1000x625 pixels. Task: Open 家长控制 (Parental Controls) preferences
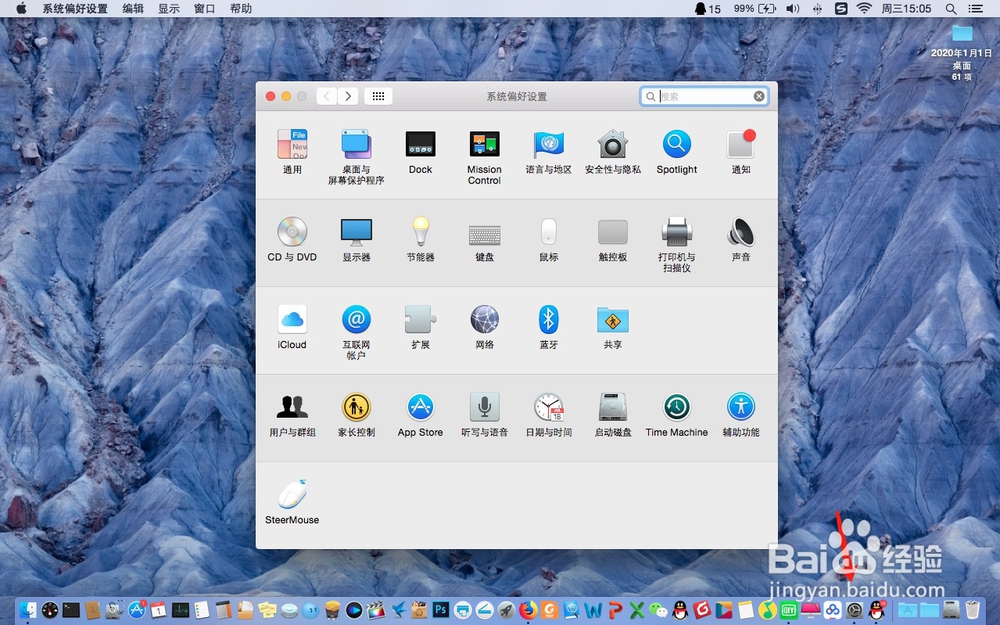coord(356,415)
